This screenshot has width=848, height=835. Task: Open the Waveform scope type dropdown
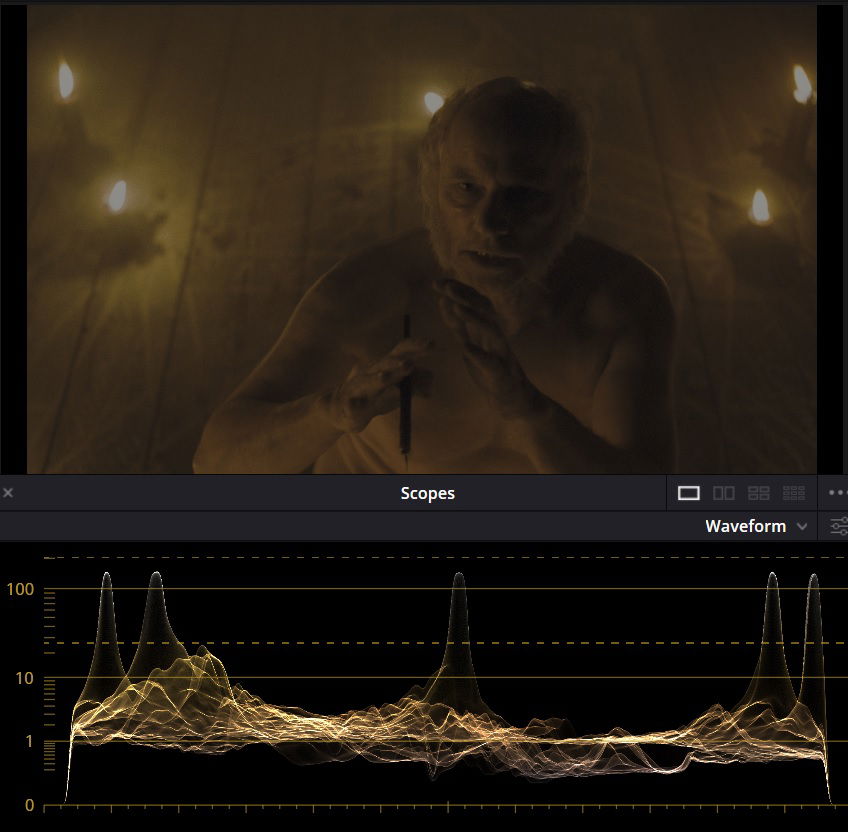tap(756, 526)
